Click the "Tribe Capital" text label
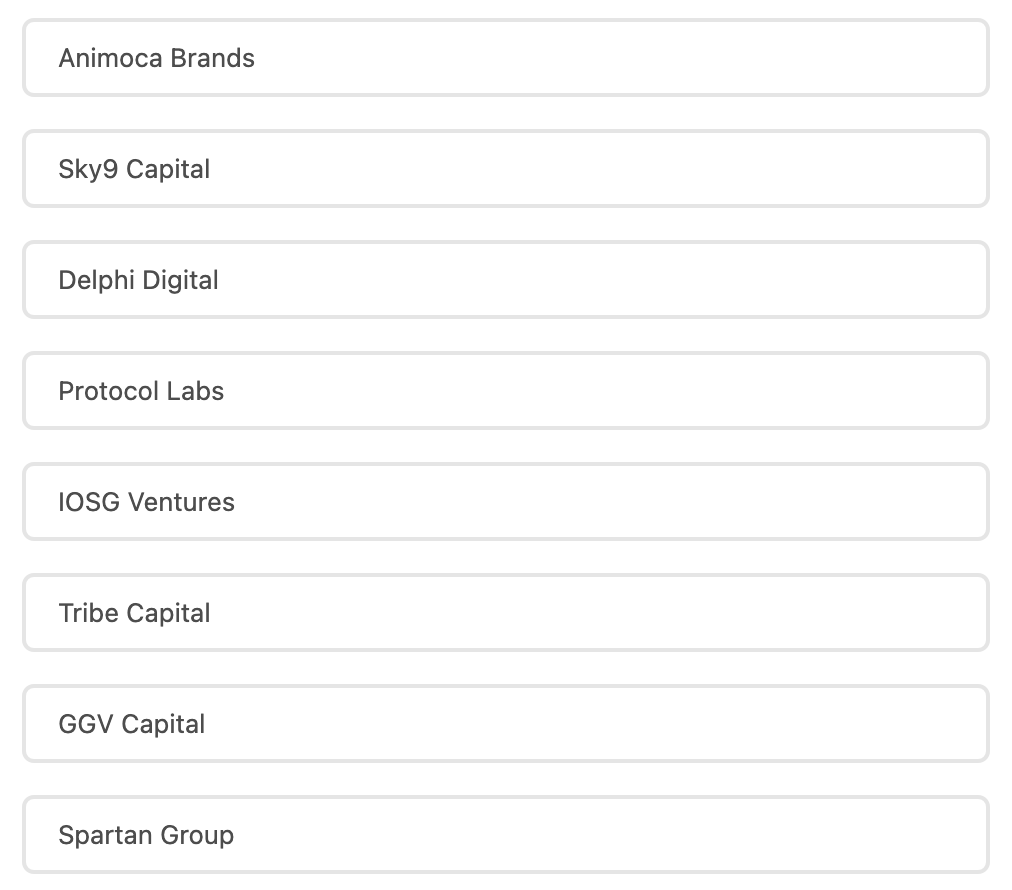1012x890 pixels. [x=134, y=613]
